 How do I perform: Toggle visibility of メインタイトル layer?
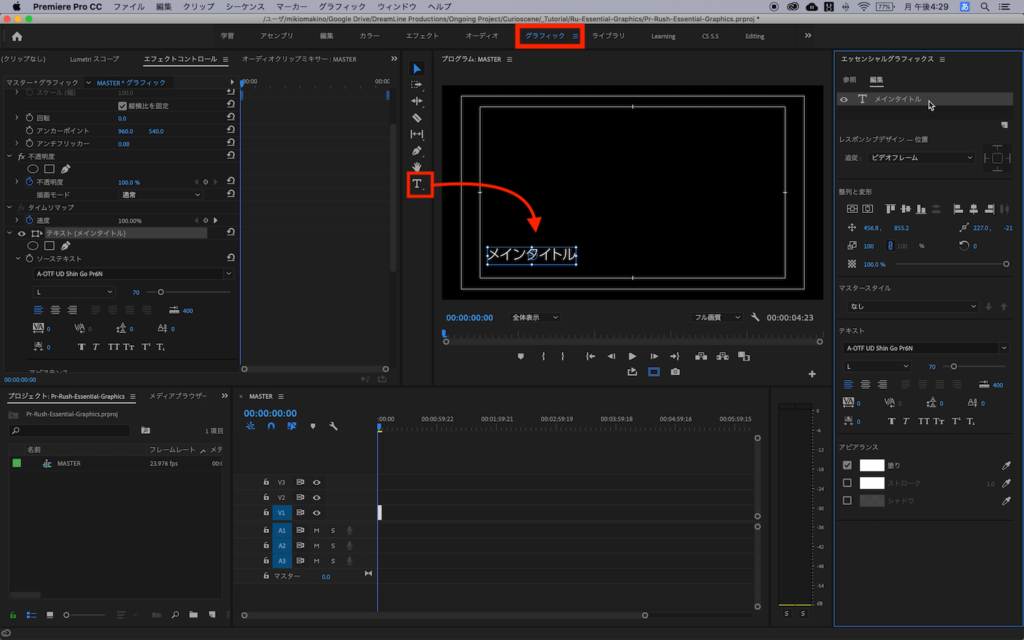click(844, 100)
